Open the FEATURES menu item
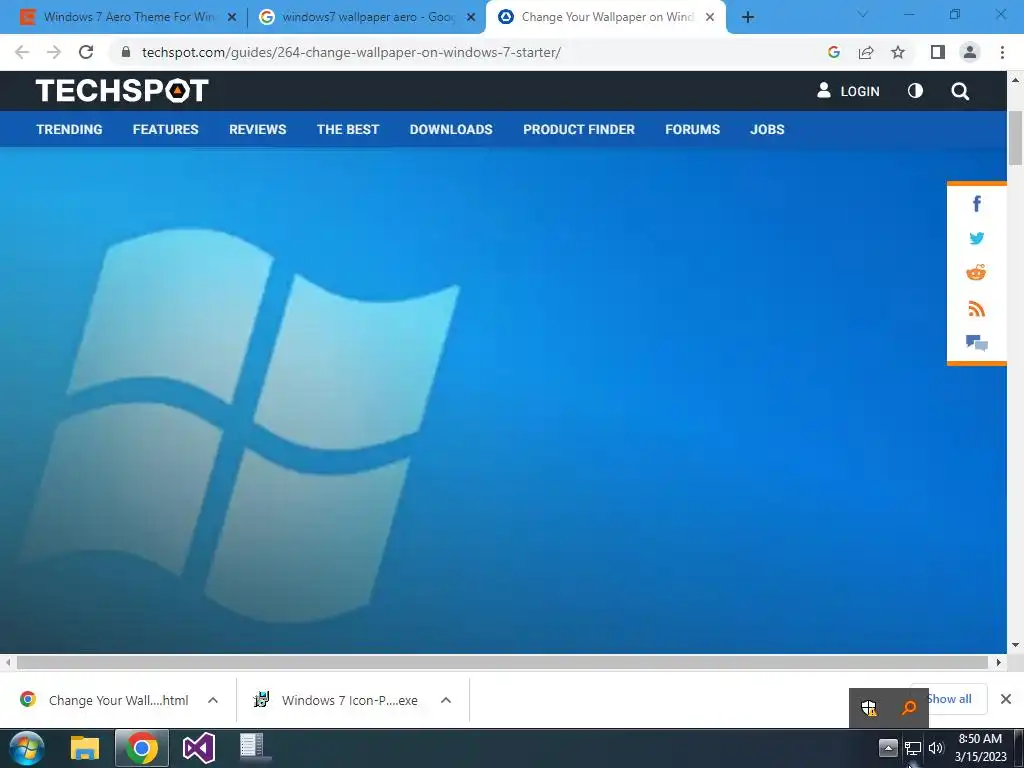 [x=165, y=129]
